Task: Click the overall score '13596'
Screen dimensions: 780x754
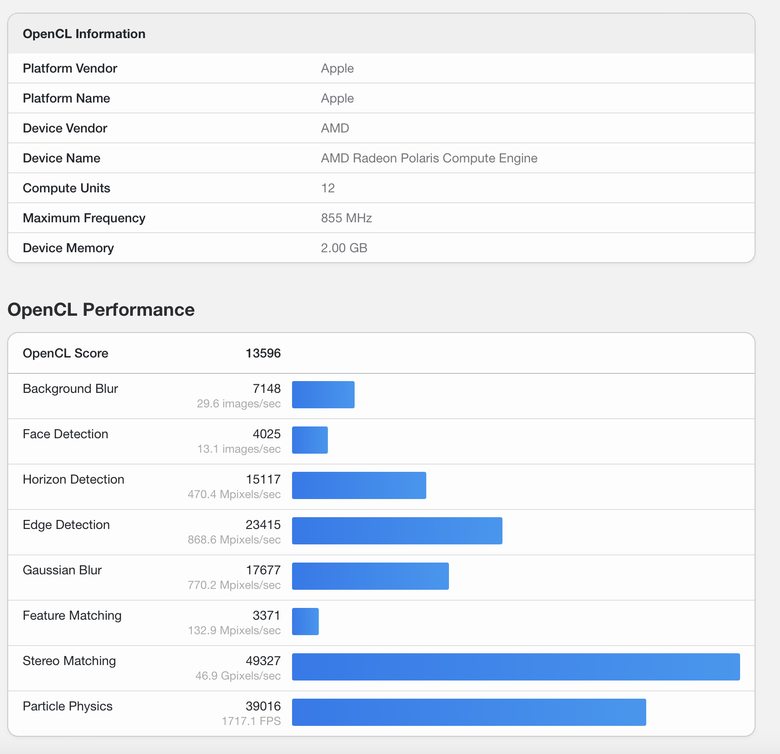Action: point(263,353)
